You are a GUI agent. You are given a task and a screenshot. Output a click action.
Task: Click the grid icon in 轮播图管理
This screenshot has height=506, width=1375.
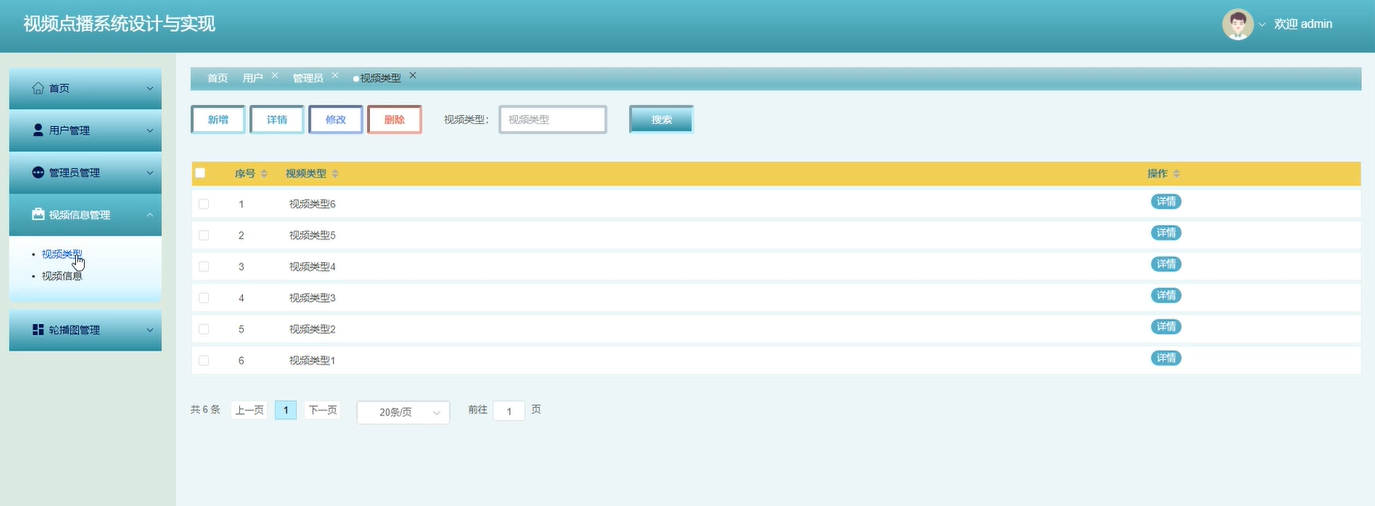38,329
